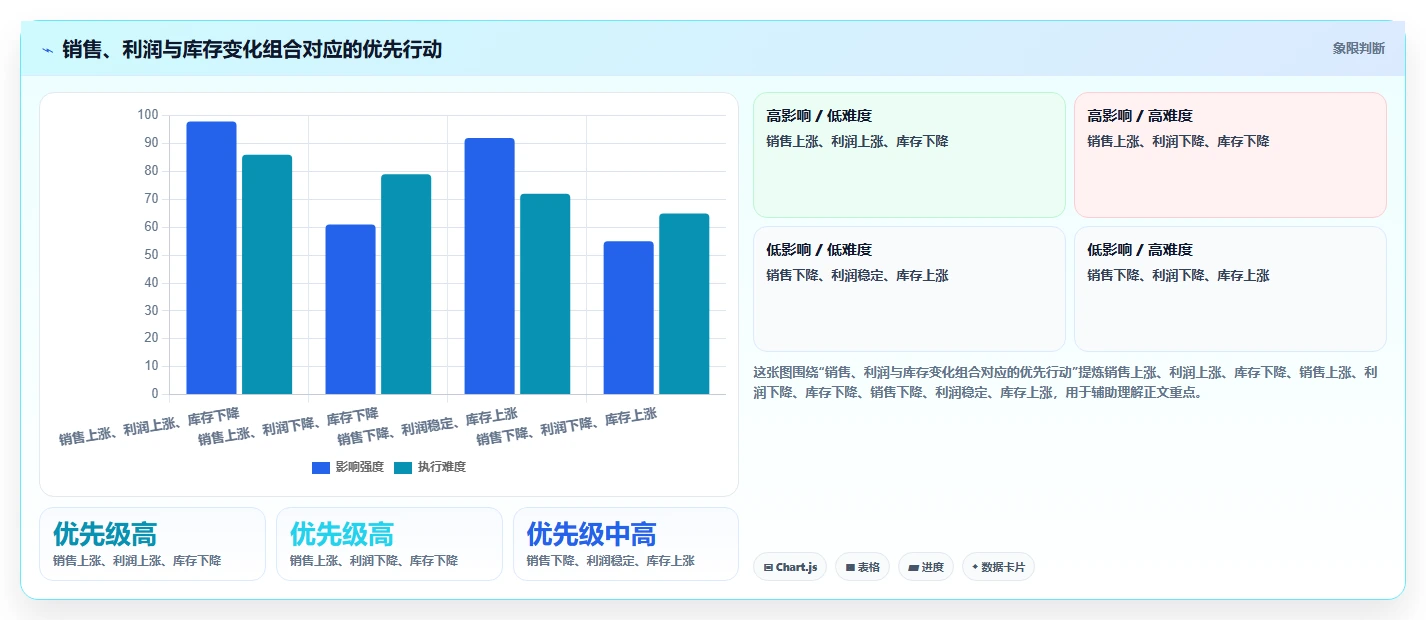Select 优先级高 card for 利润下降、库存下降
The width and height of the screenshot is (1426, 620).
(389, 544)
